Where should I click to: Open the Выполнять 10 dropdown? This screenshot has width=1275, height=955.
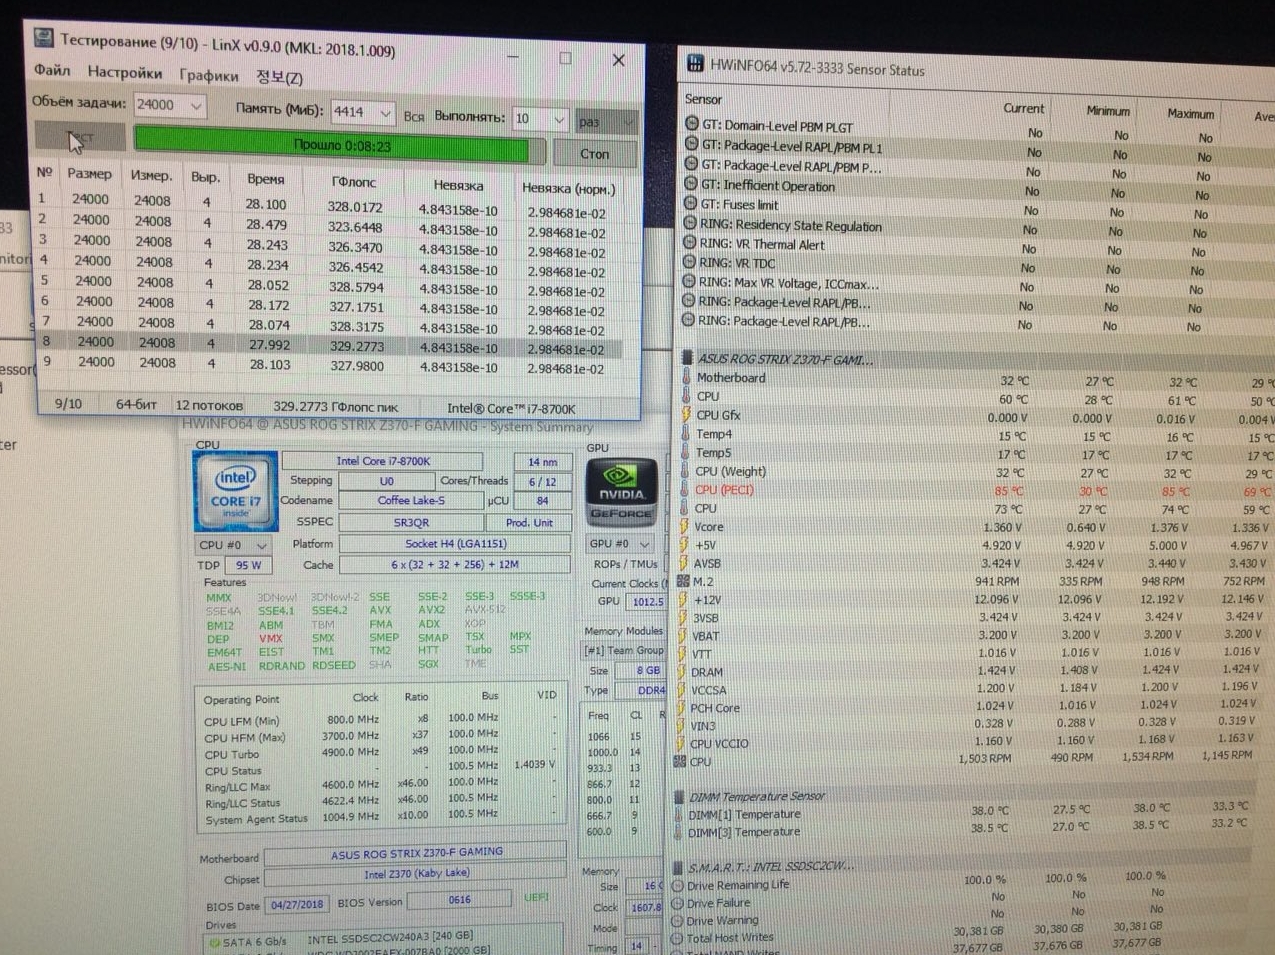558,119
